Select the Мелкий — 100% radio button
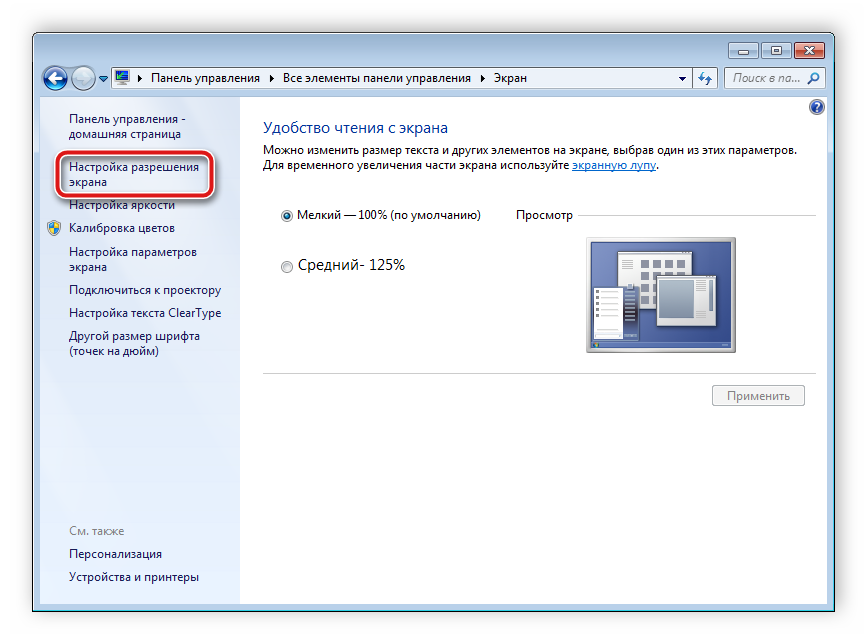This screenshot has height=644, width=867. (287, 215)
